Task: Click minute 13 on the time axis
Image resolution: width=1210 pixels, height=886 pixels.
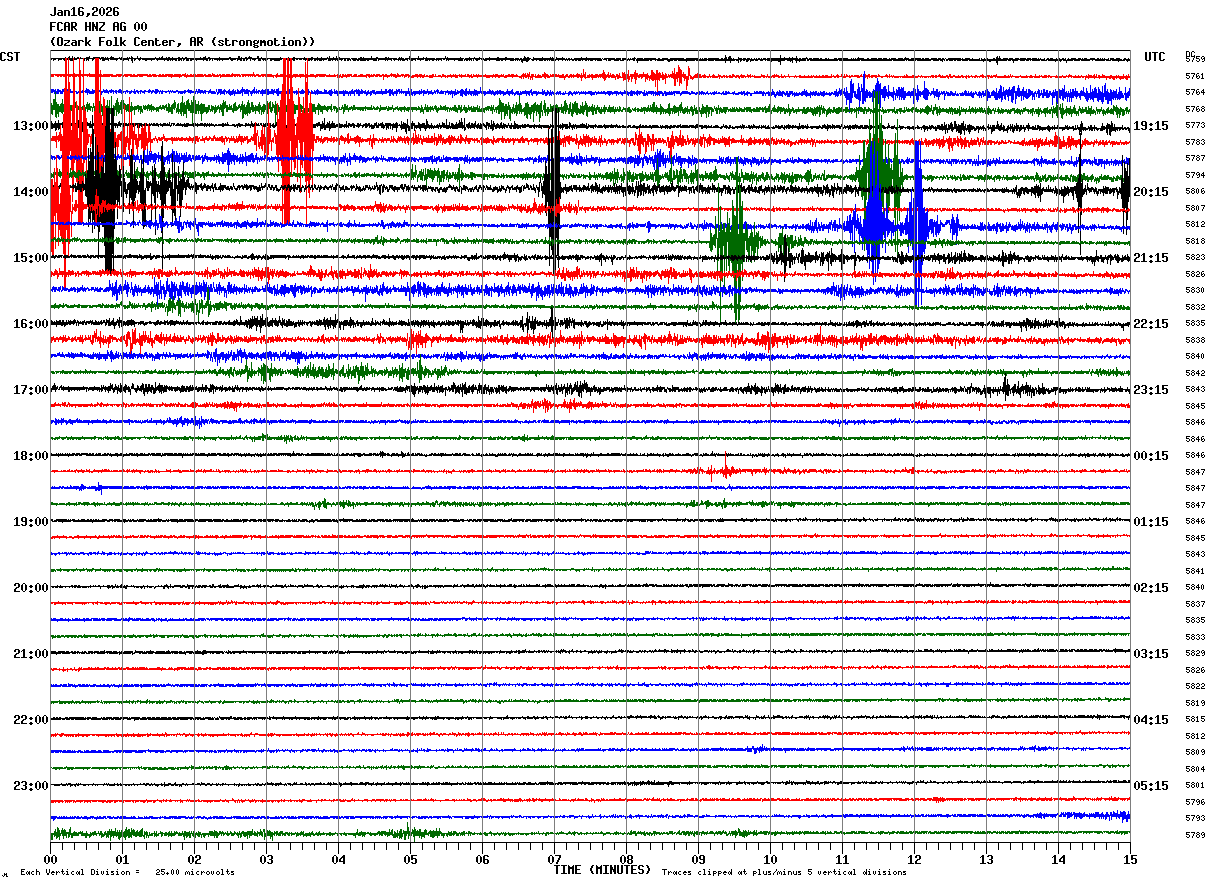Action: pyautogui.click(x=986, y=859)
